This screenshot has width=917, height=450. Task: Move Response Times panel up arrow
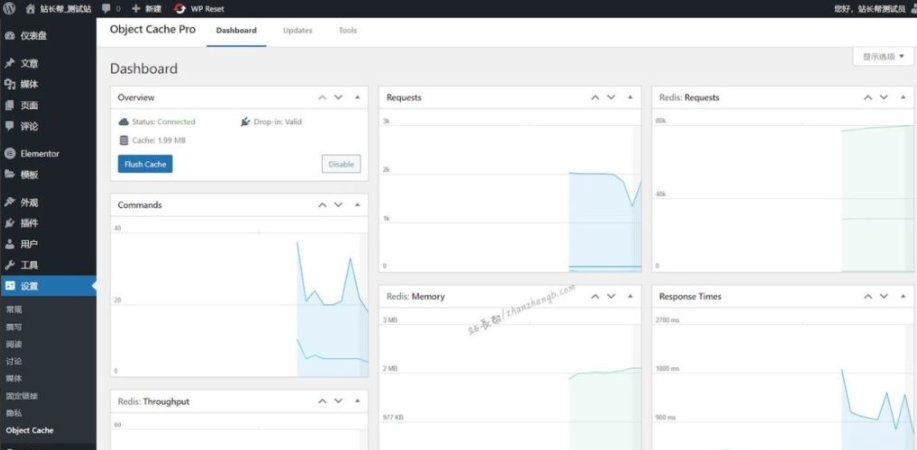[x=868, y=297]
